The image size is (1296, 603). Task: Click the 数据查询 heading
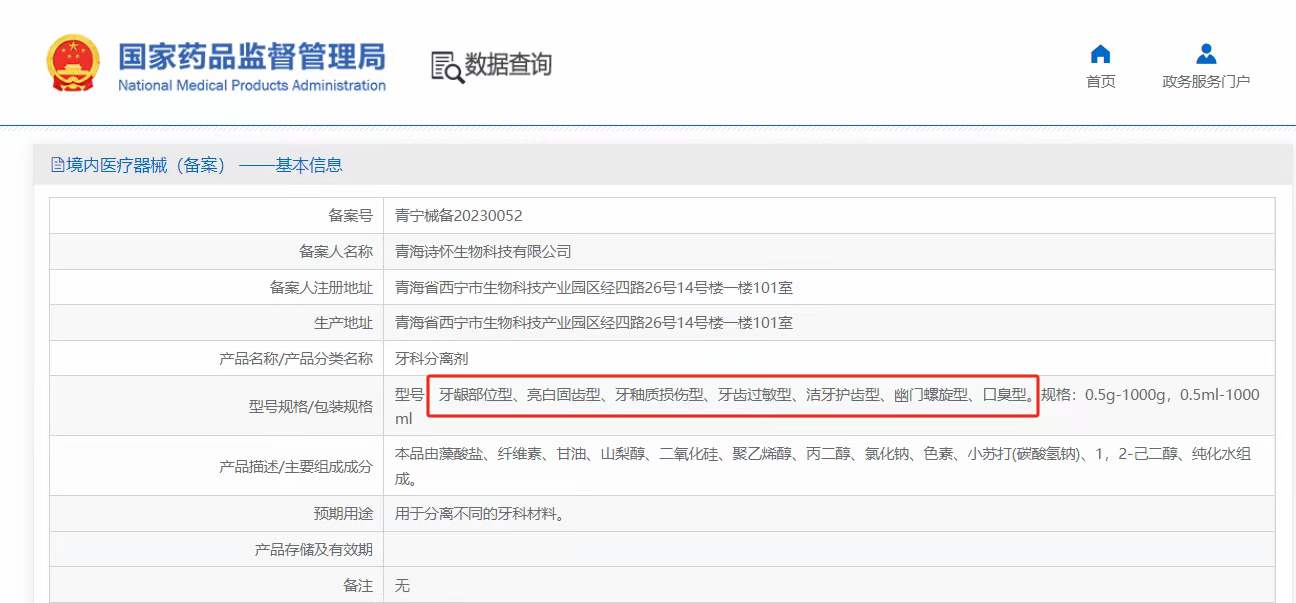click(x=508, y=65)
